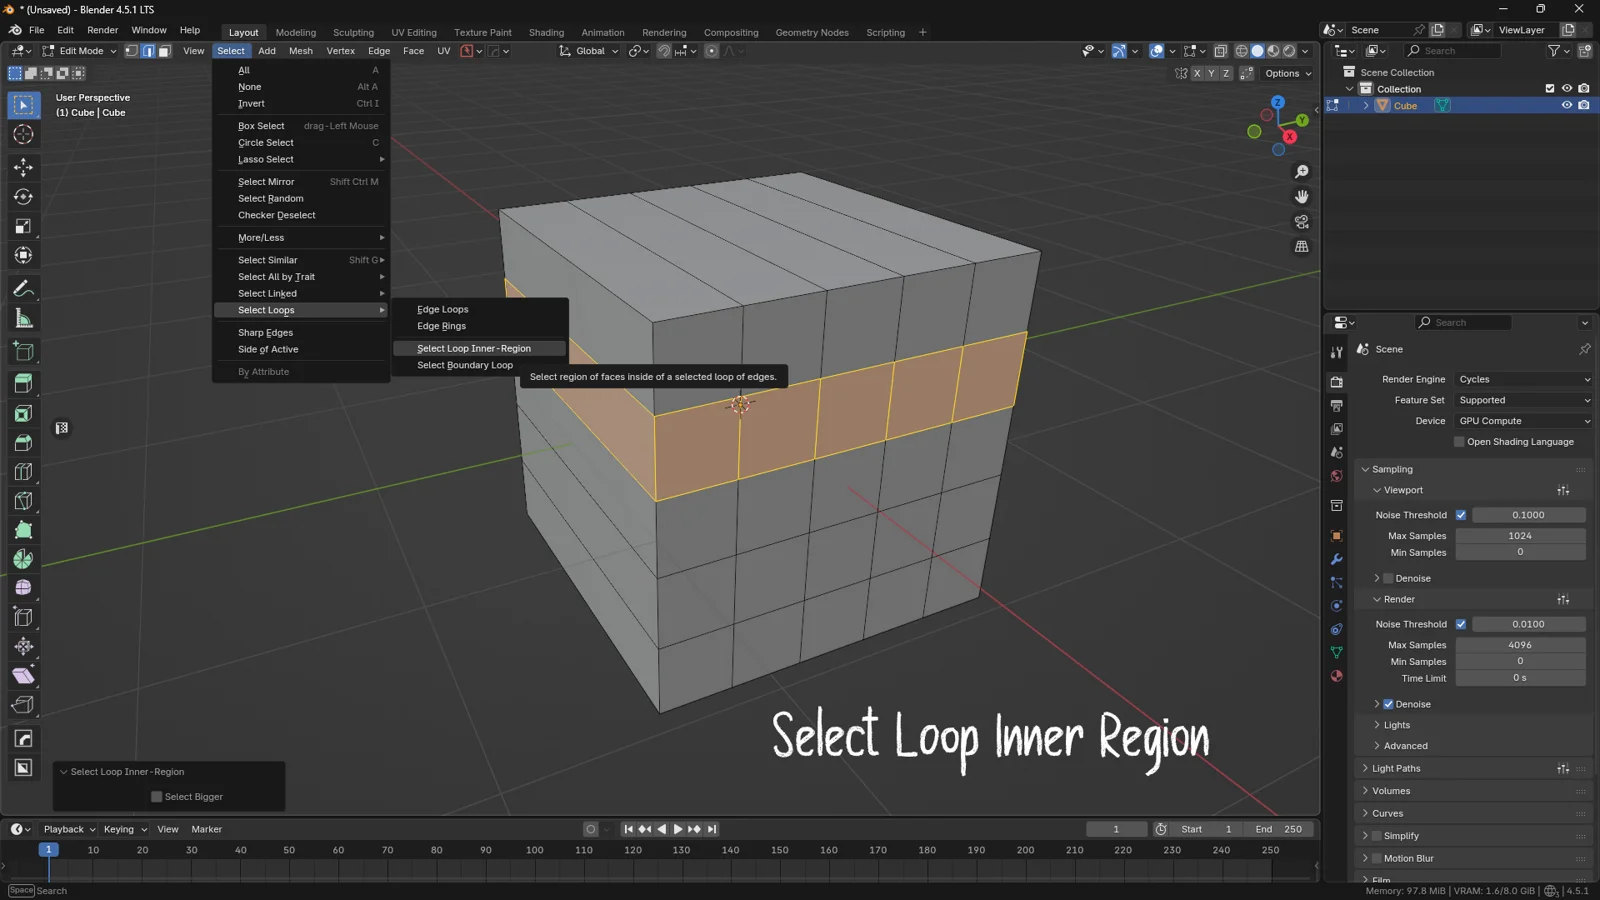Select the Poly Build tool

click(23, 530)
